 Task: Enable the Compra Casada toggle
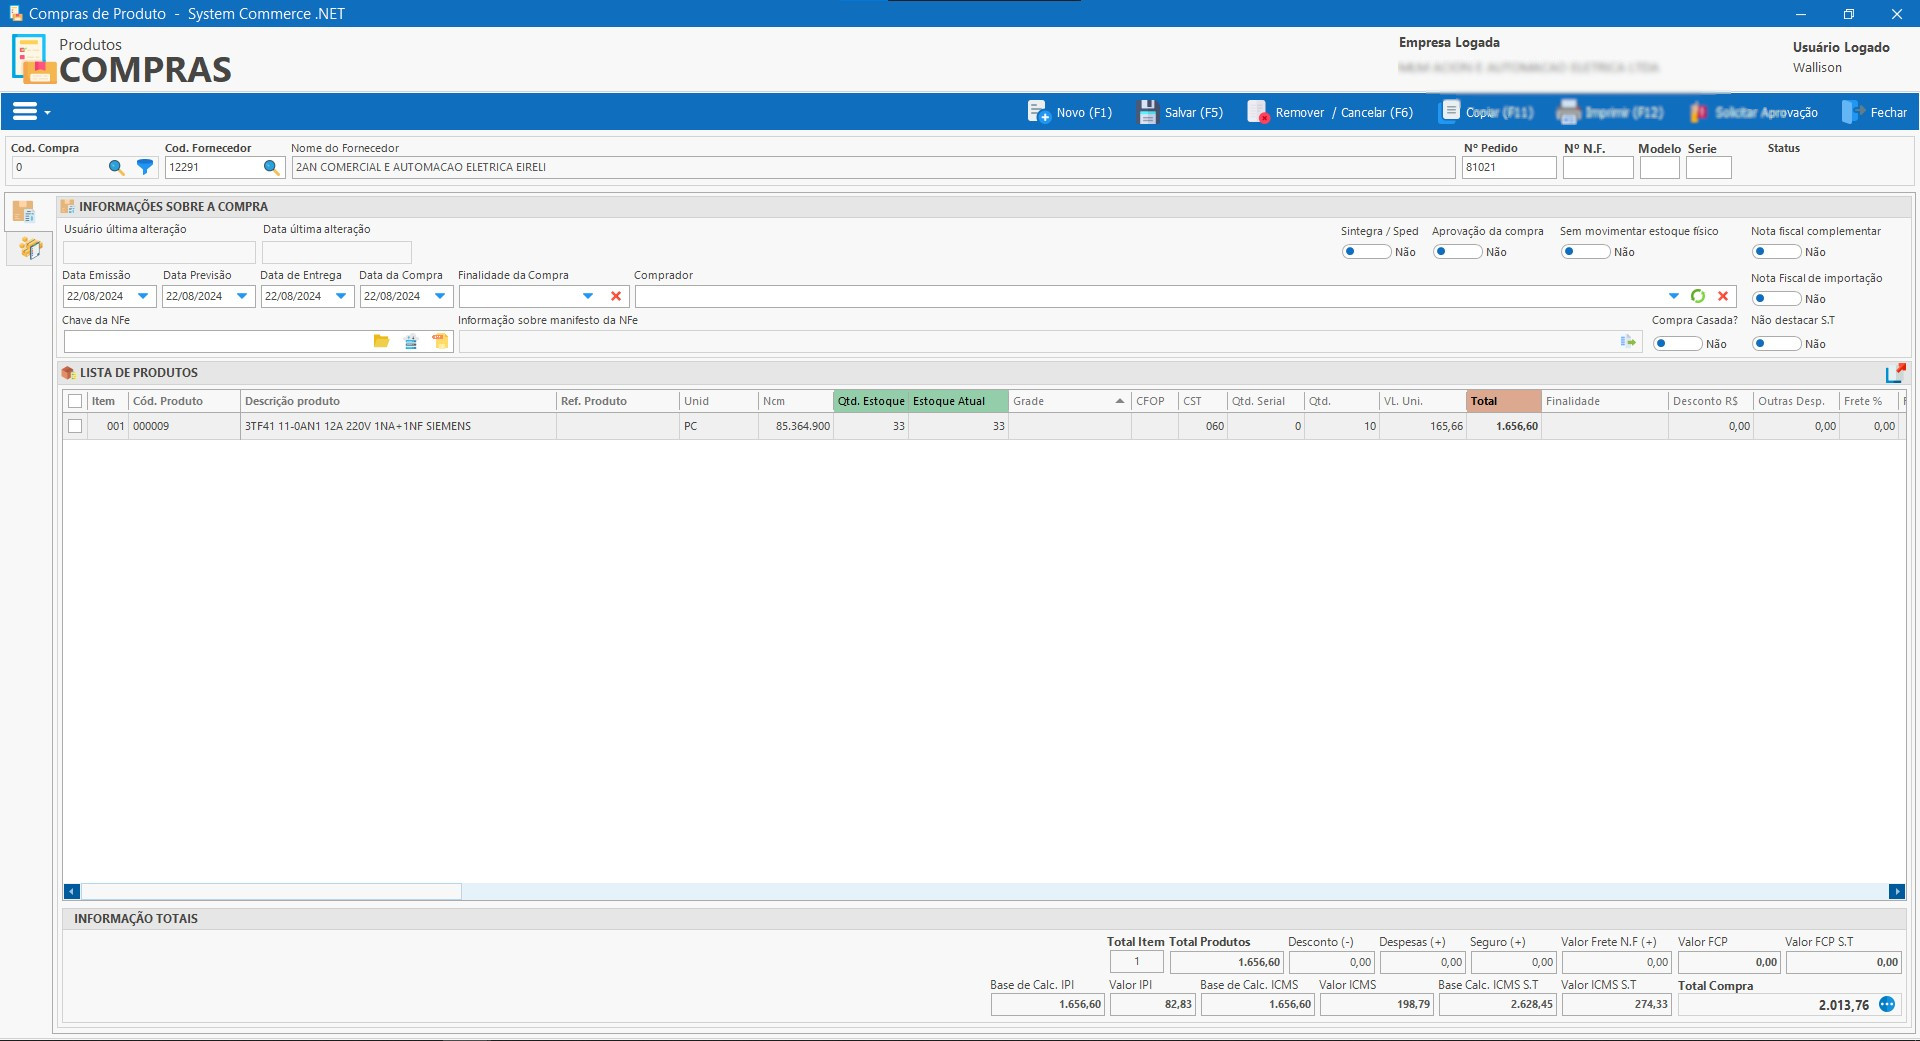point(1677,344)
